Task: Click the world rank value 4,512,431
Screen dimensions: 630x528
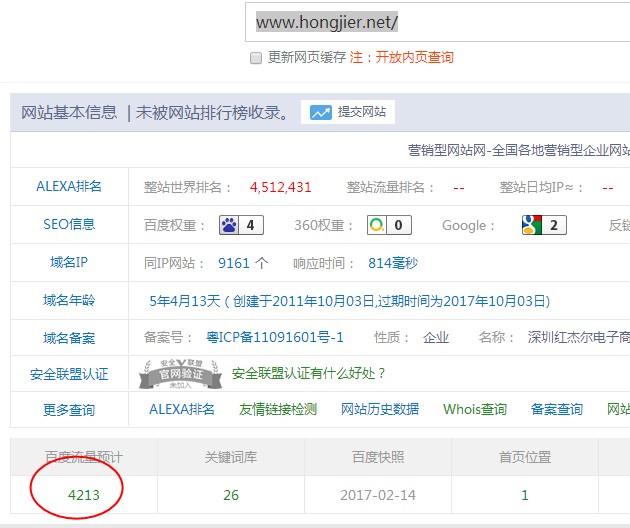Action: point(280,187)
